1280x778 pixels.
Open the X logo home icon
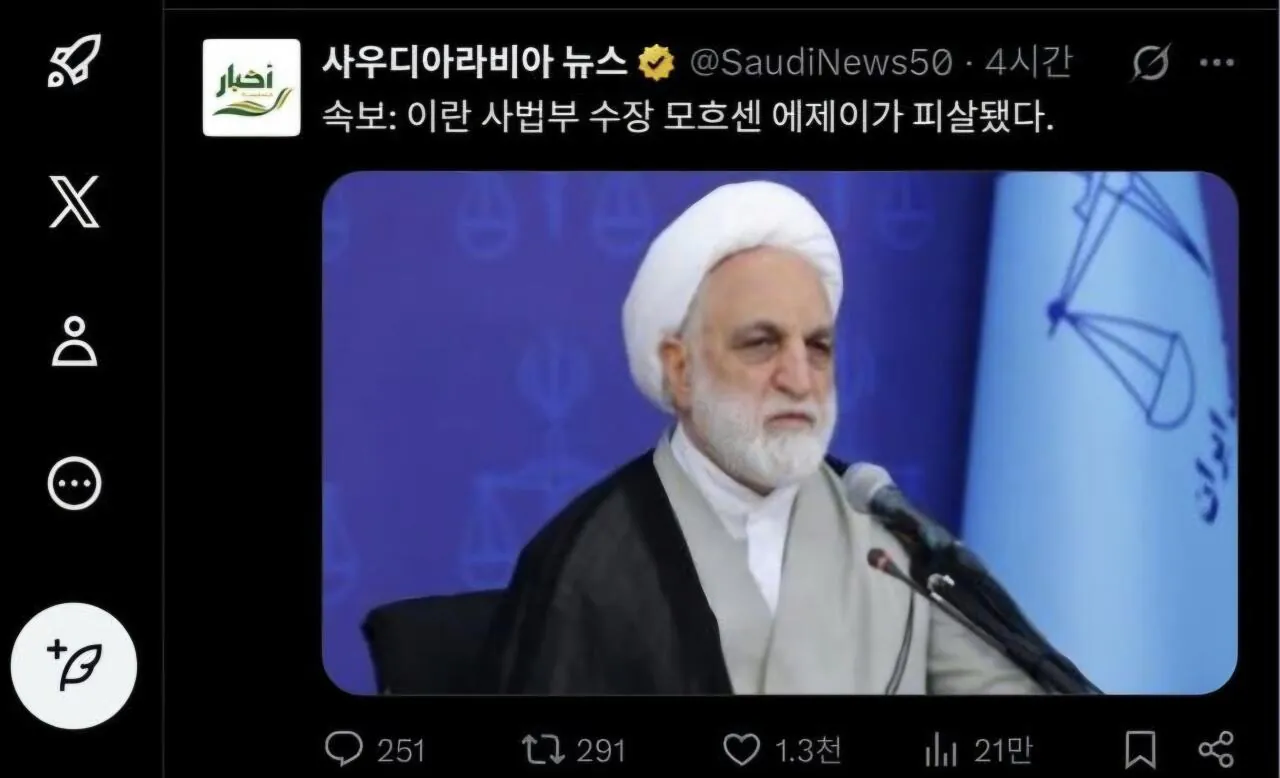pos(74,201)
